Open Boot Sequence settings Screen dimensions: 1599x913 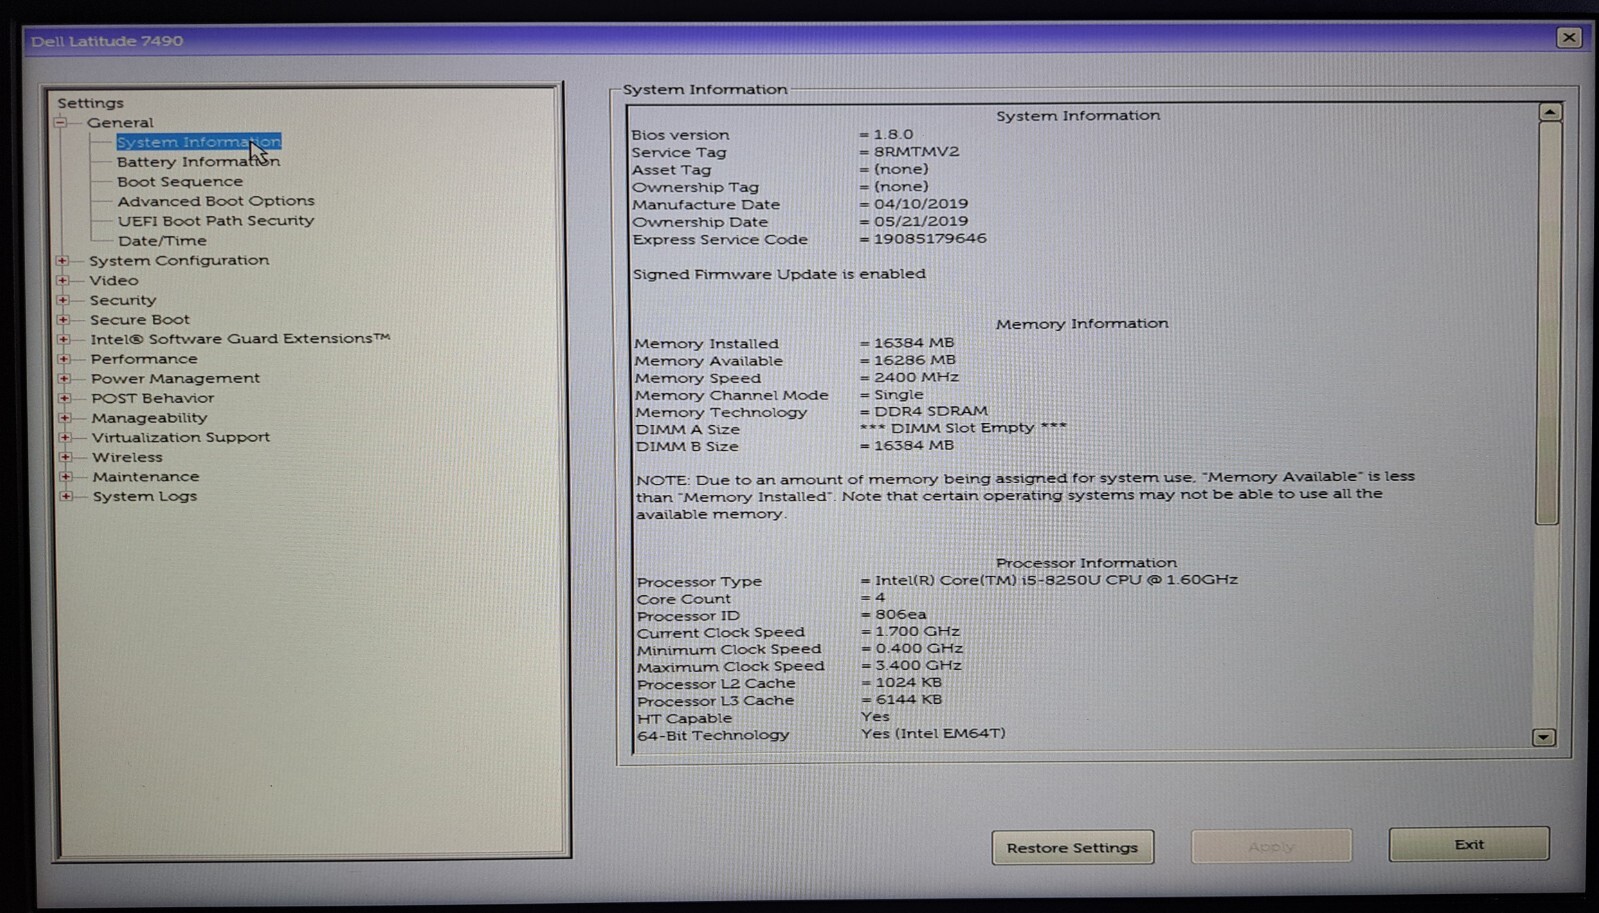180,182
